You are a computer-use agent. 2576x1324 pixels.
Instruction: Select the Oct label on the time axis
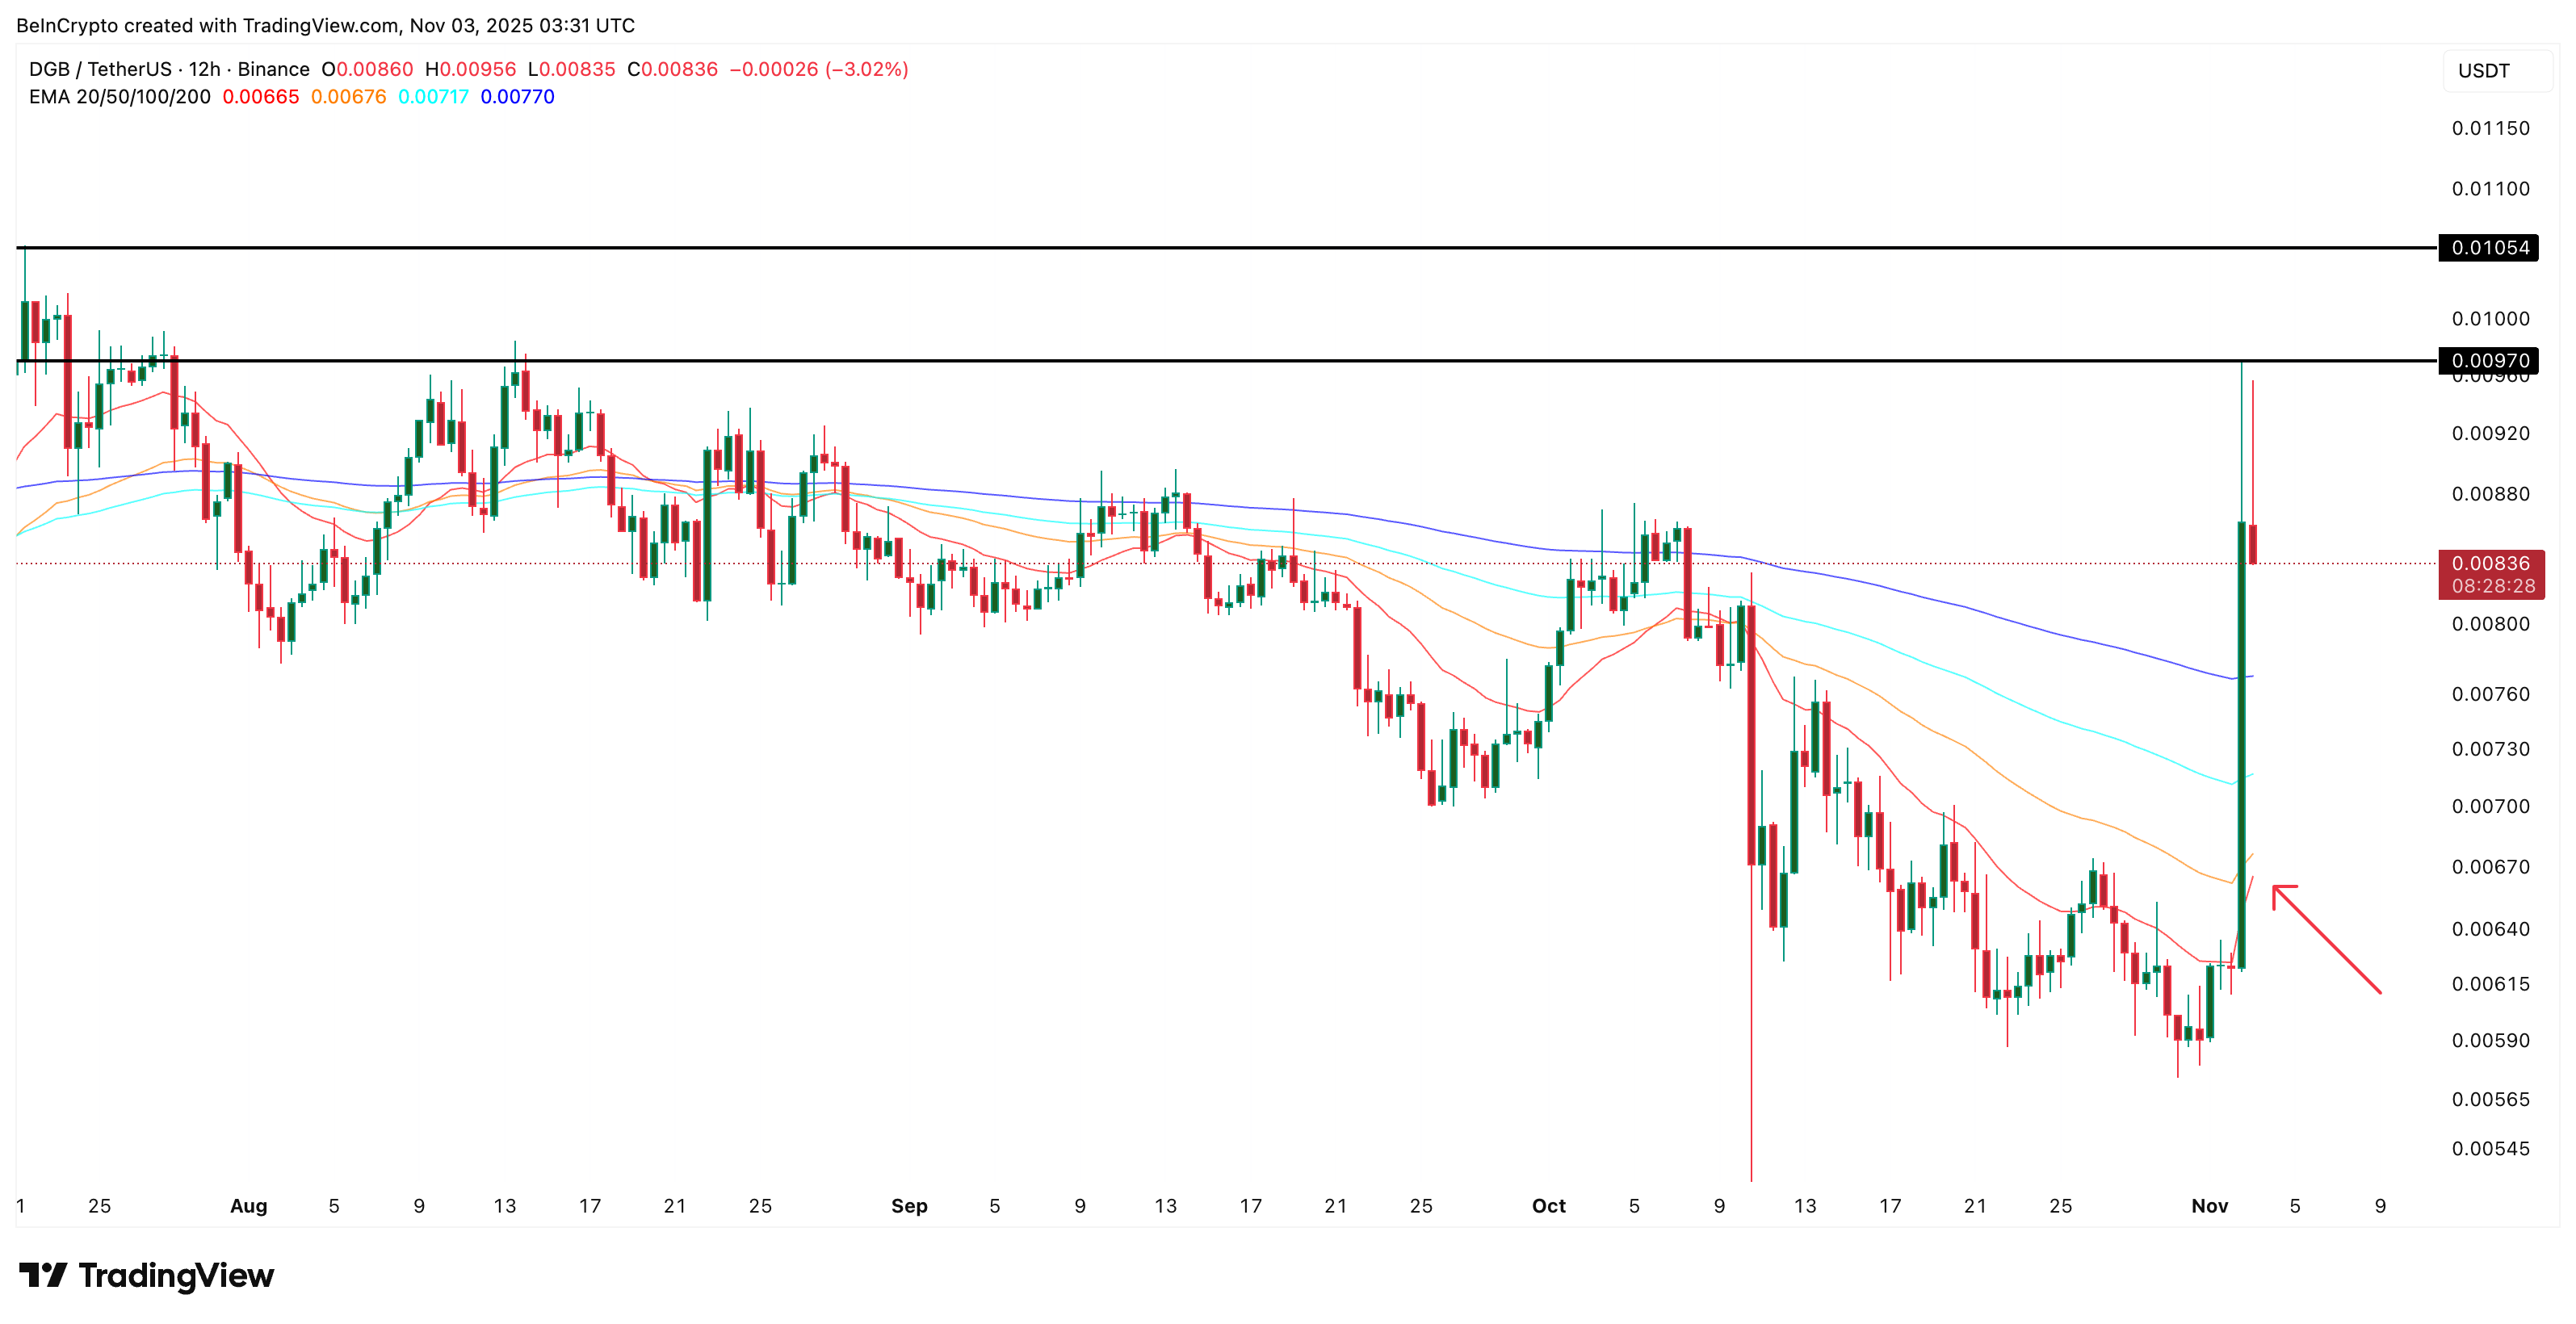[1549, 1206]
